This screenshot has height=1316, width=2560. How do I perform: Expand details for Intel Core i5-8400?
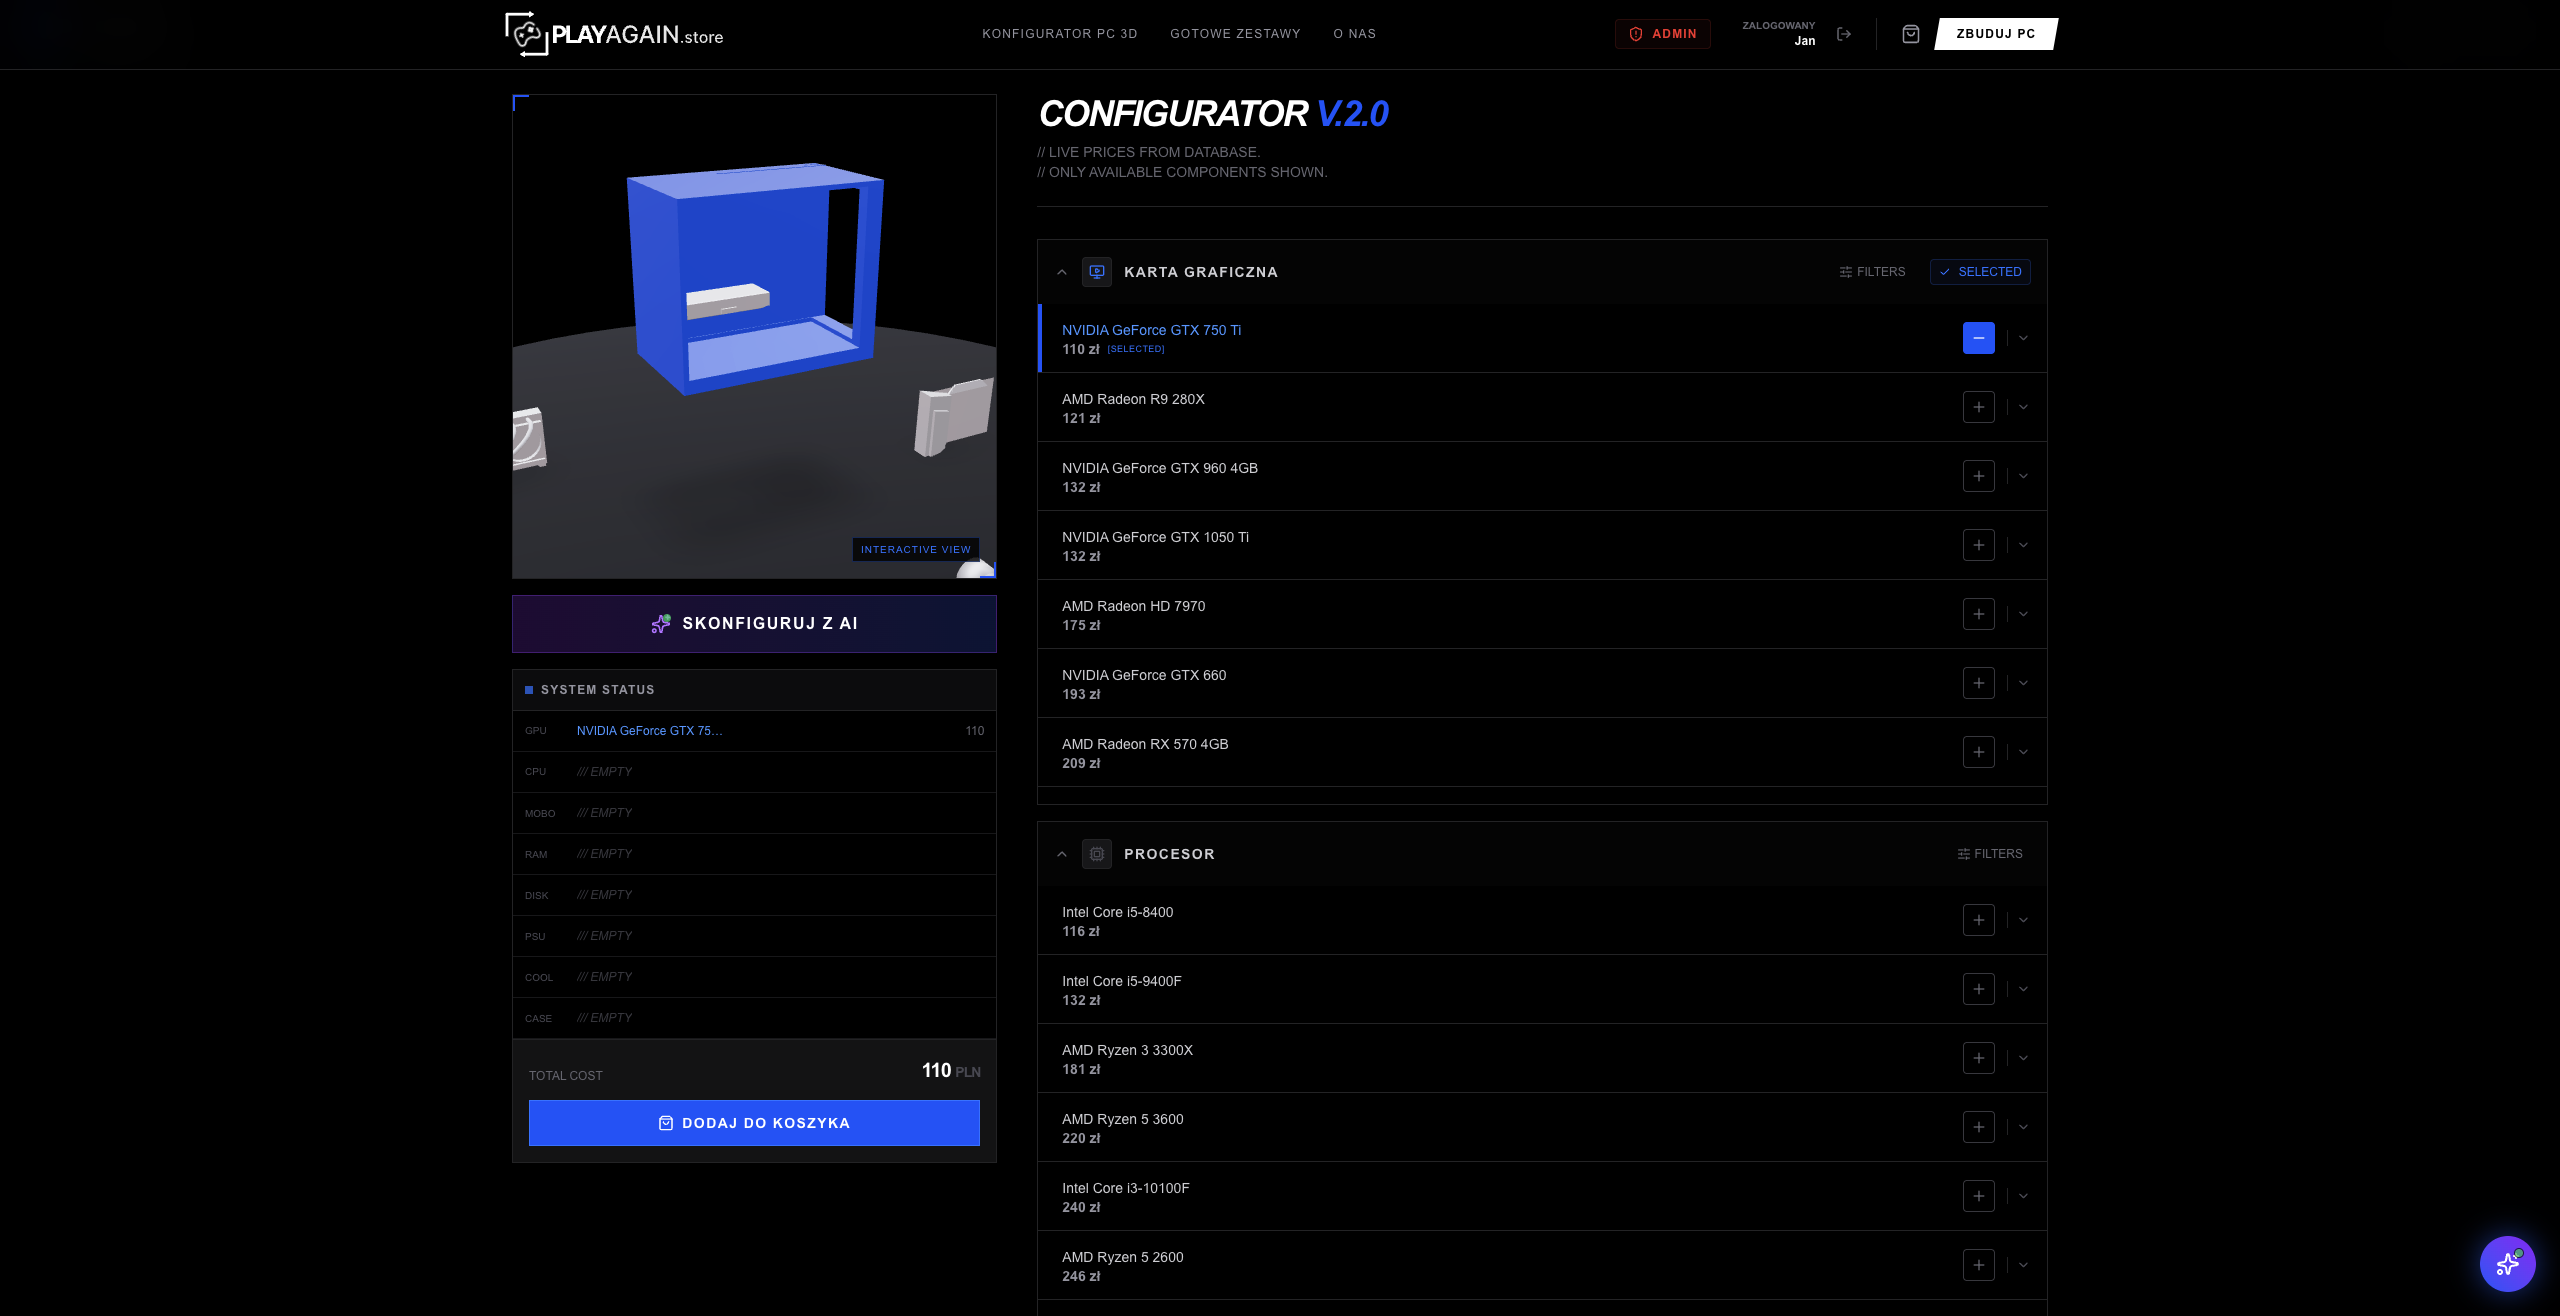(2022, 920)
